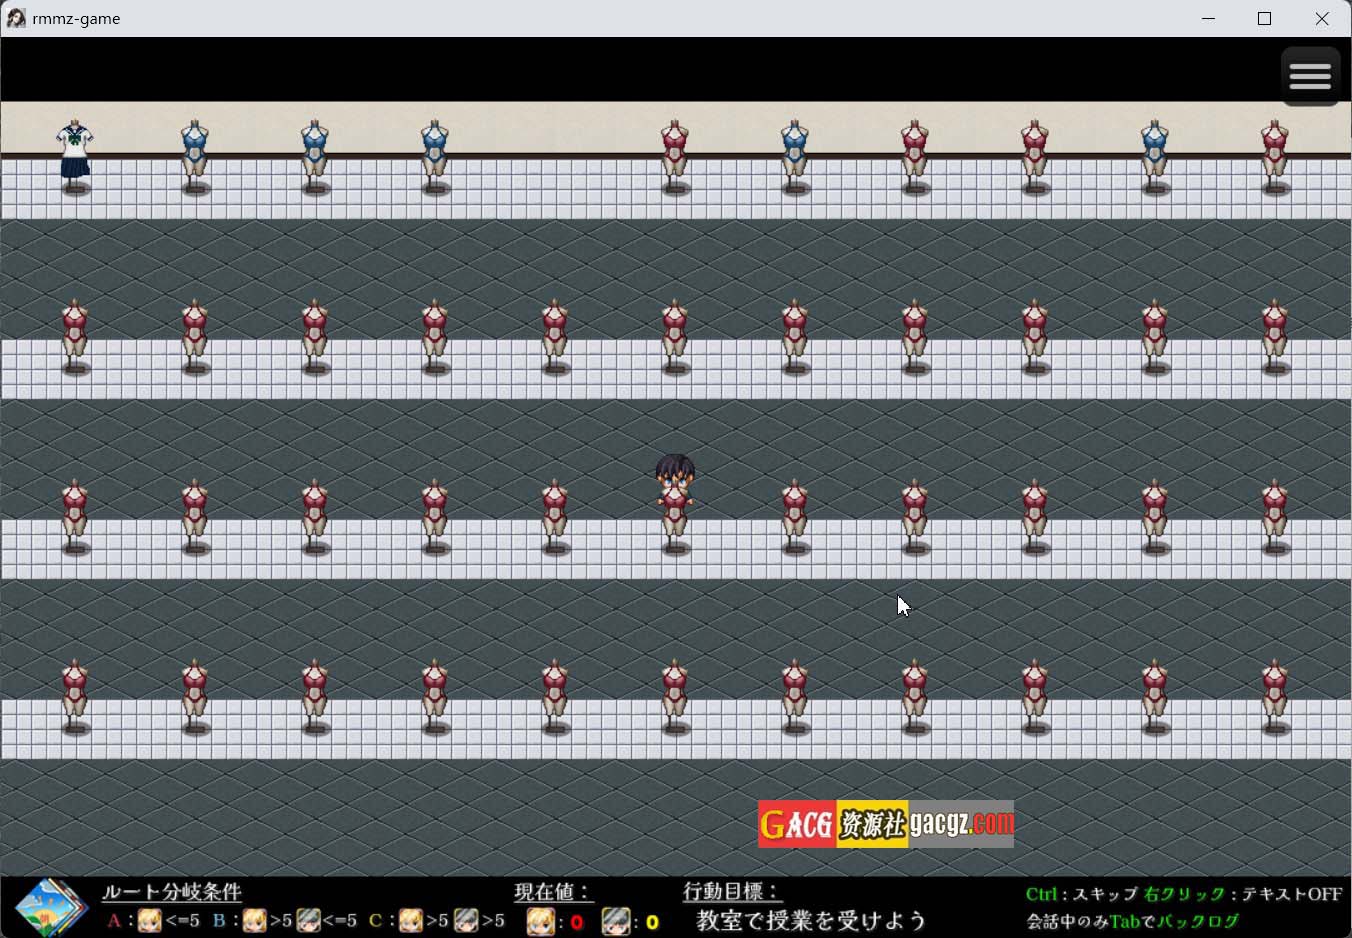Open the hamburger menu button
Viewport: 1352px width, 938px height.
[x=1310, y=76]
